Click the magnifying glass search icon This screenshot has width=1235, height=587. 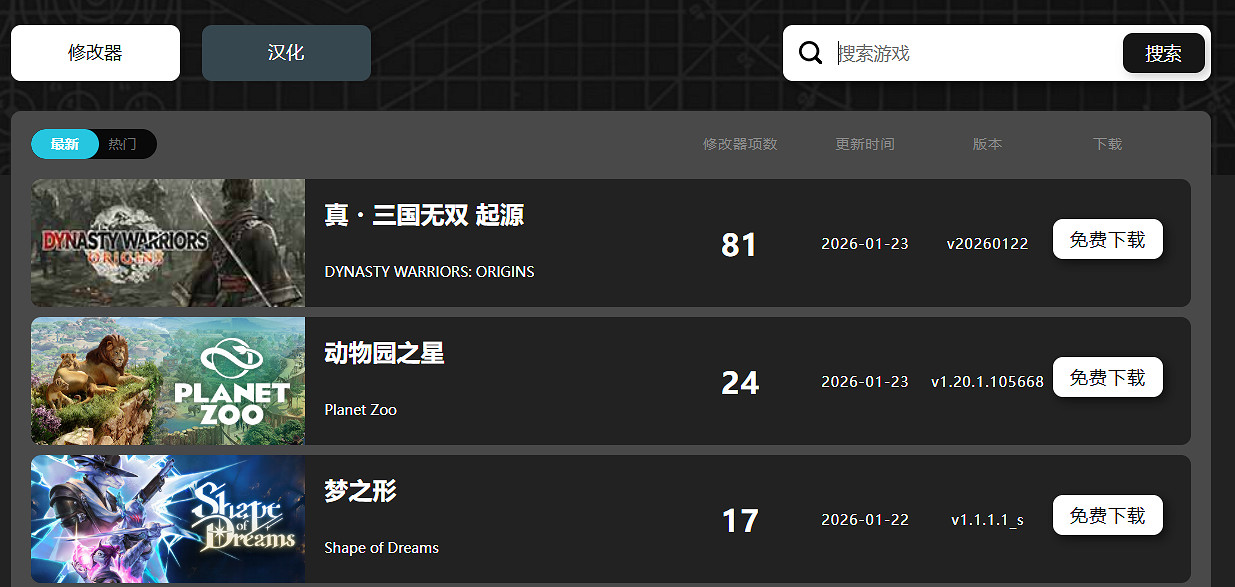click(x=811, y=53)
